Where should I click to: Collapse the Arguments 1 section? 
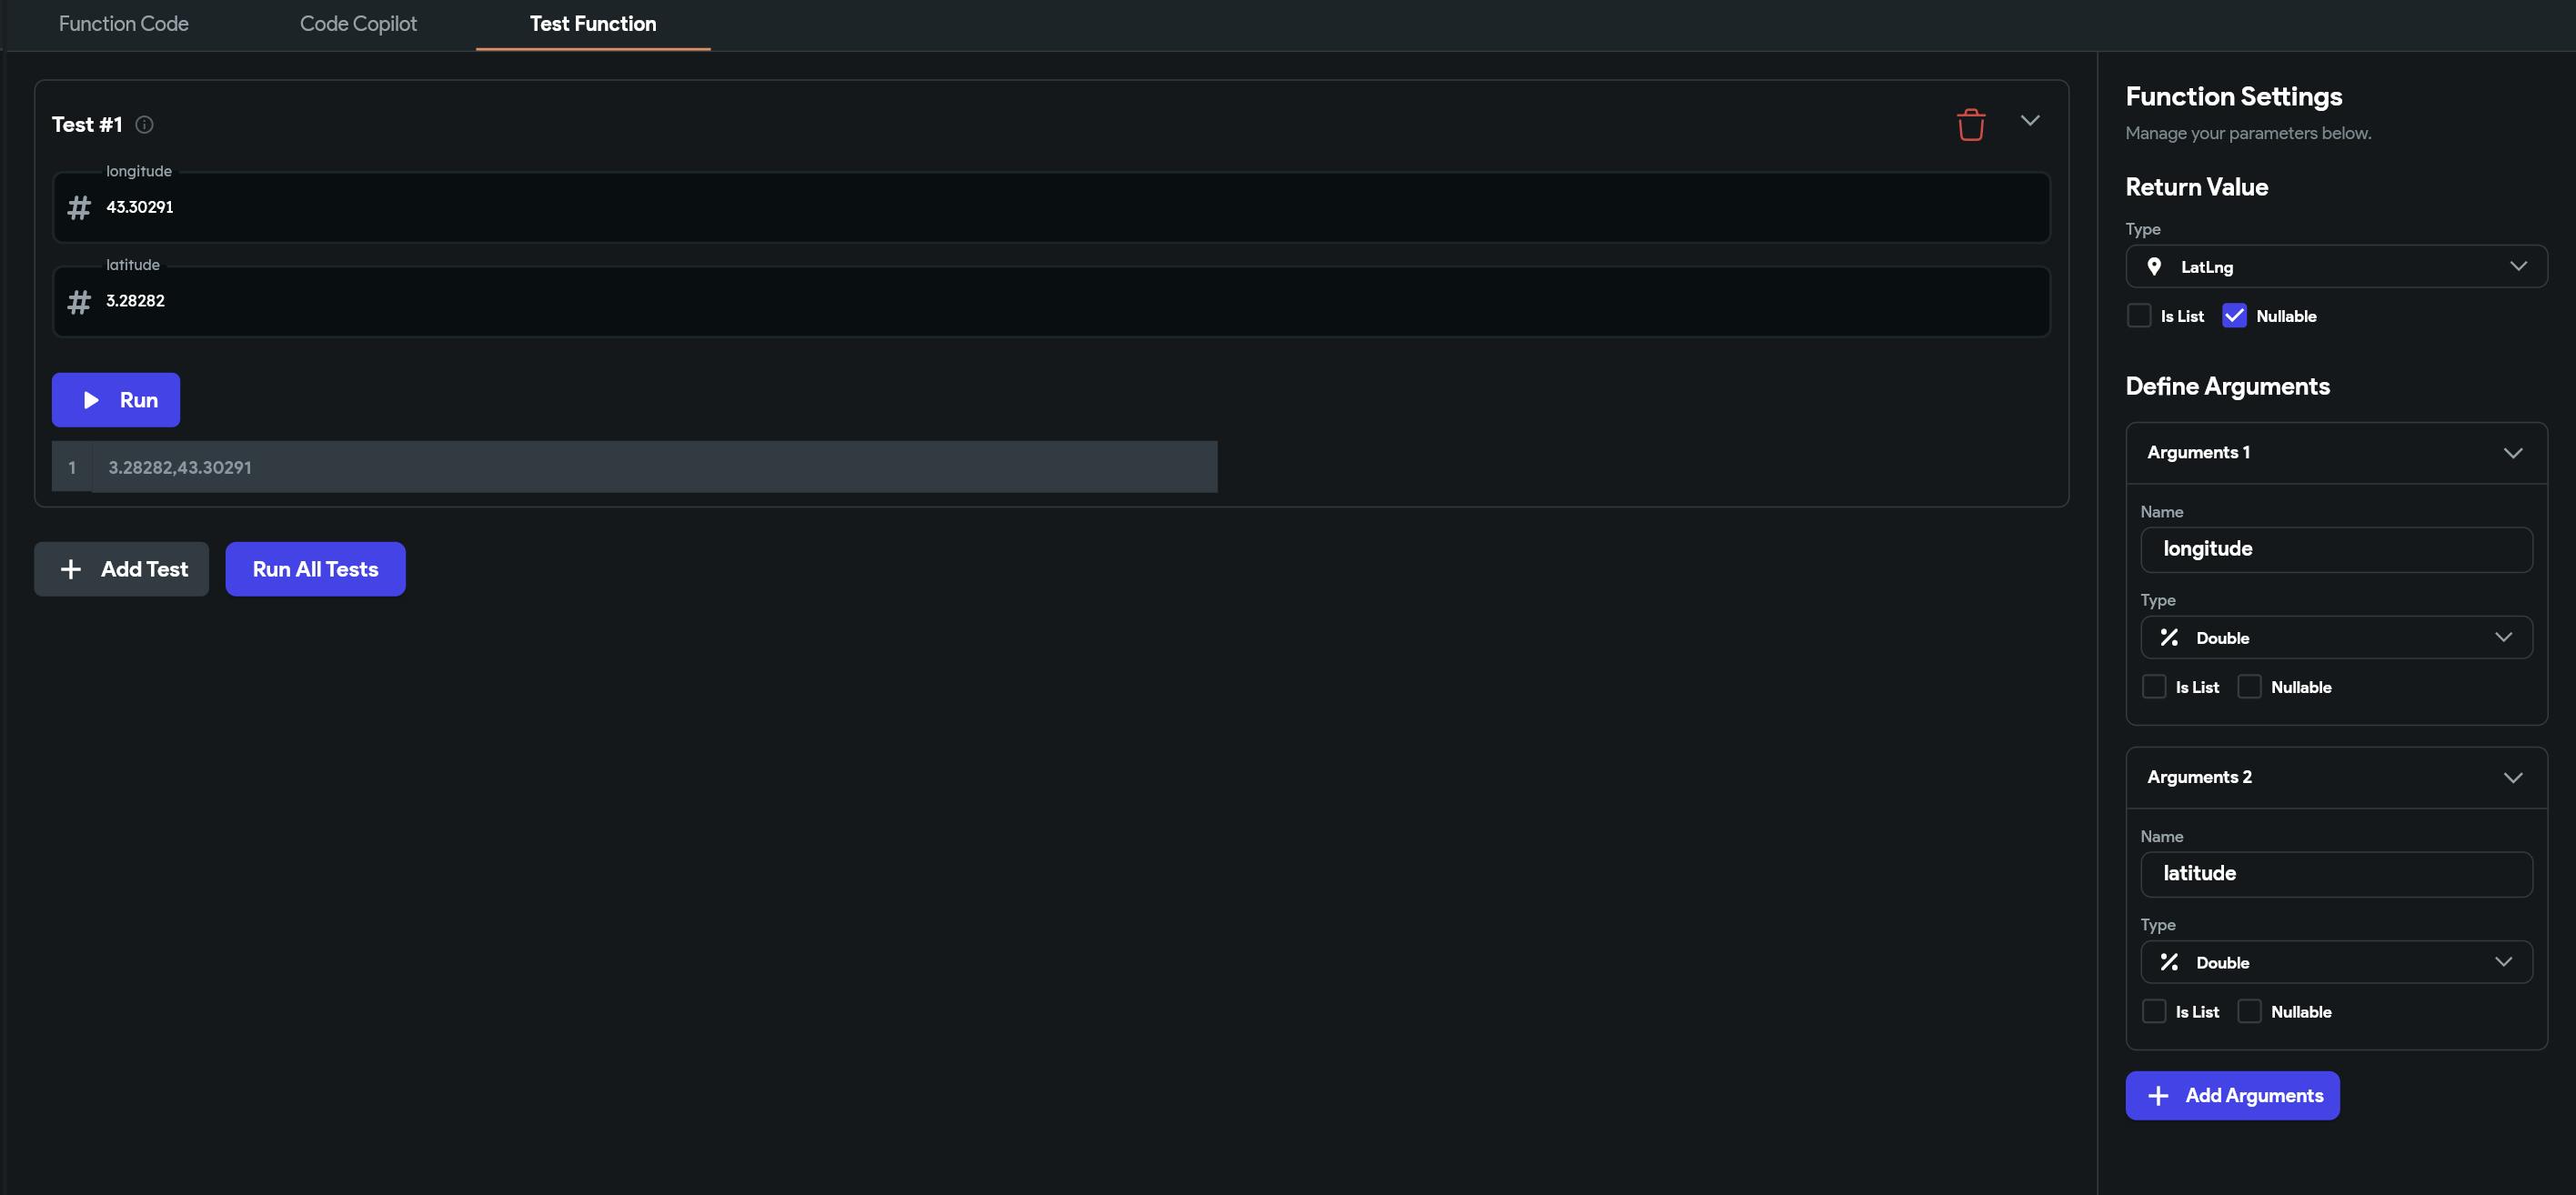(x=2512, y=453)
